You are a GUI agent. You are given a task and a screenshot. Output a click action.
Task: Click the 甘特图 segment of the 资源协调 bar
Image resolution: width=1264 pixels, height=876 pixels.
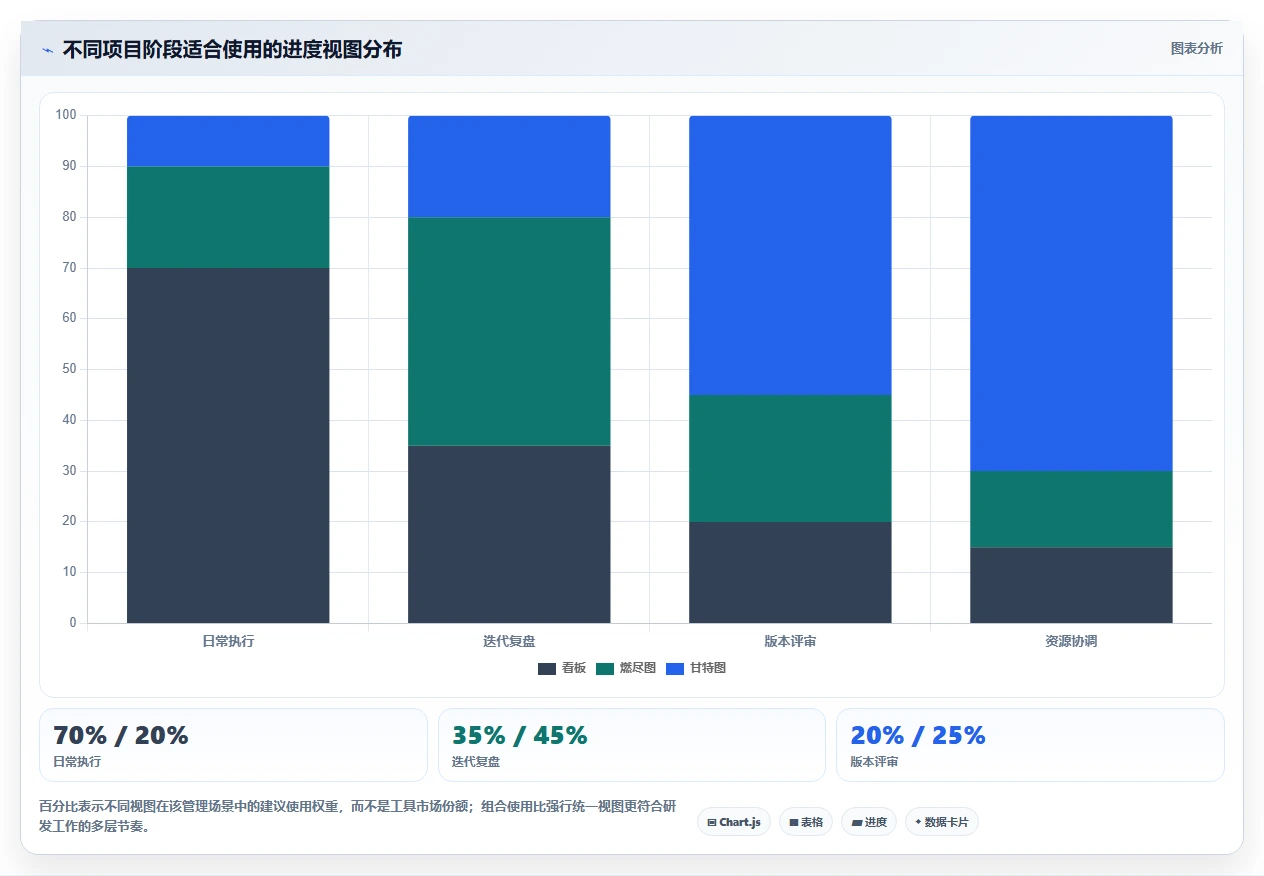[x=1071, y=293]
